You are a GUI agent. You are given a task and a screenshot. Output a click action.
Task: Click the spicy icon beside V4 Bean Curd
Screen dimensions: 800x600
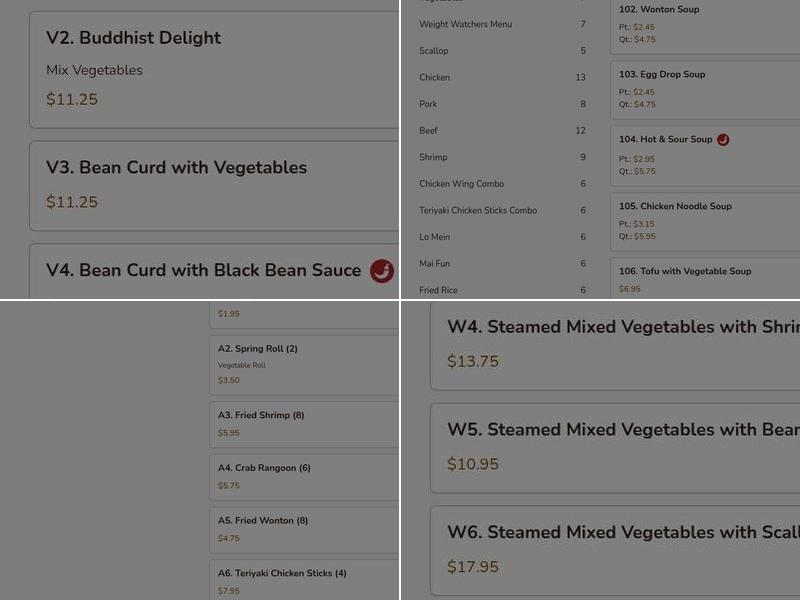(381, 271)
